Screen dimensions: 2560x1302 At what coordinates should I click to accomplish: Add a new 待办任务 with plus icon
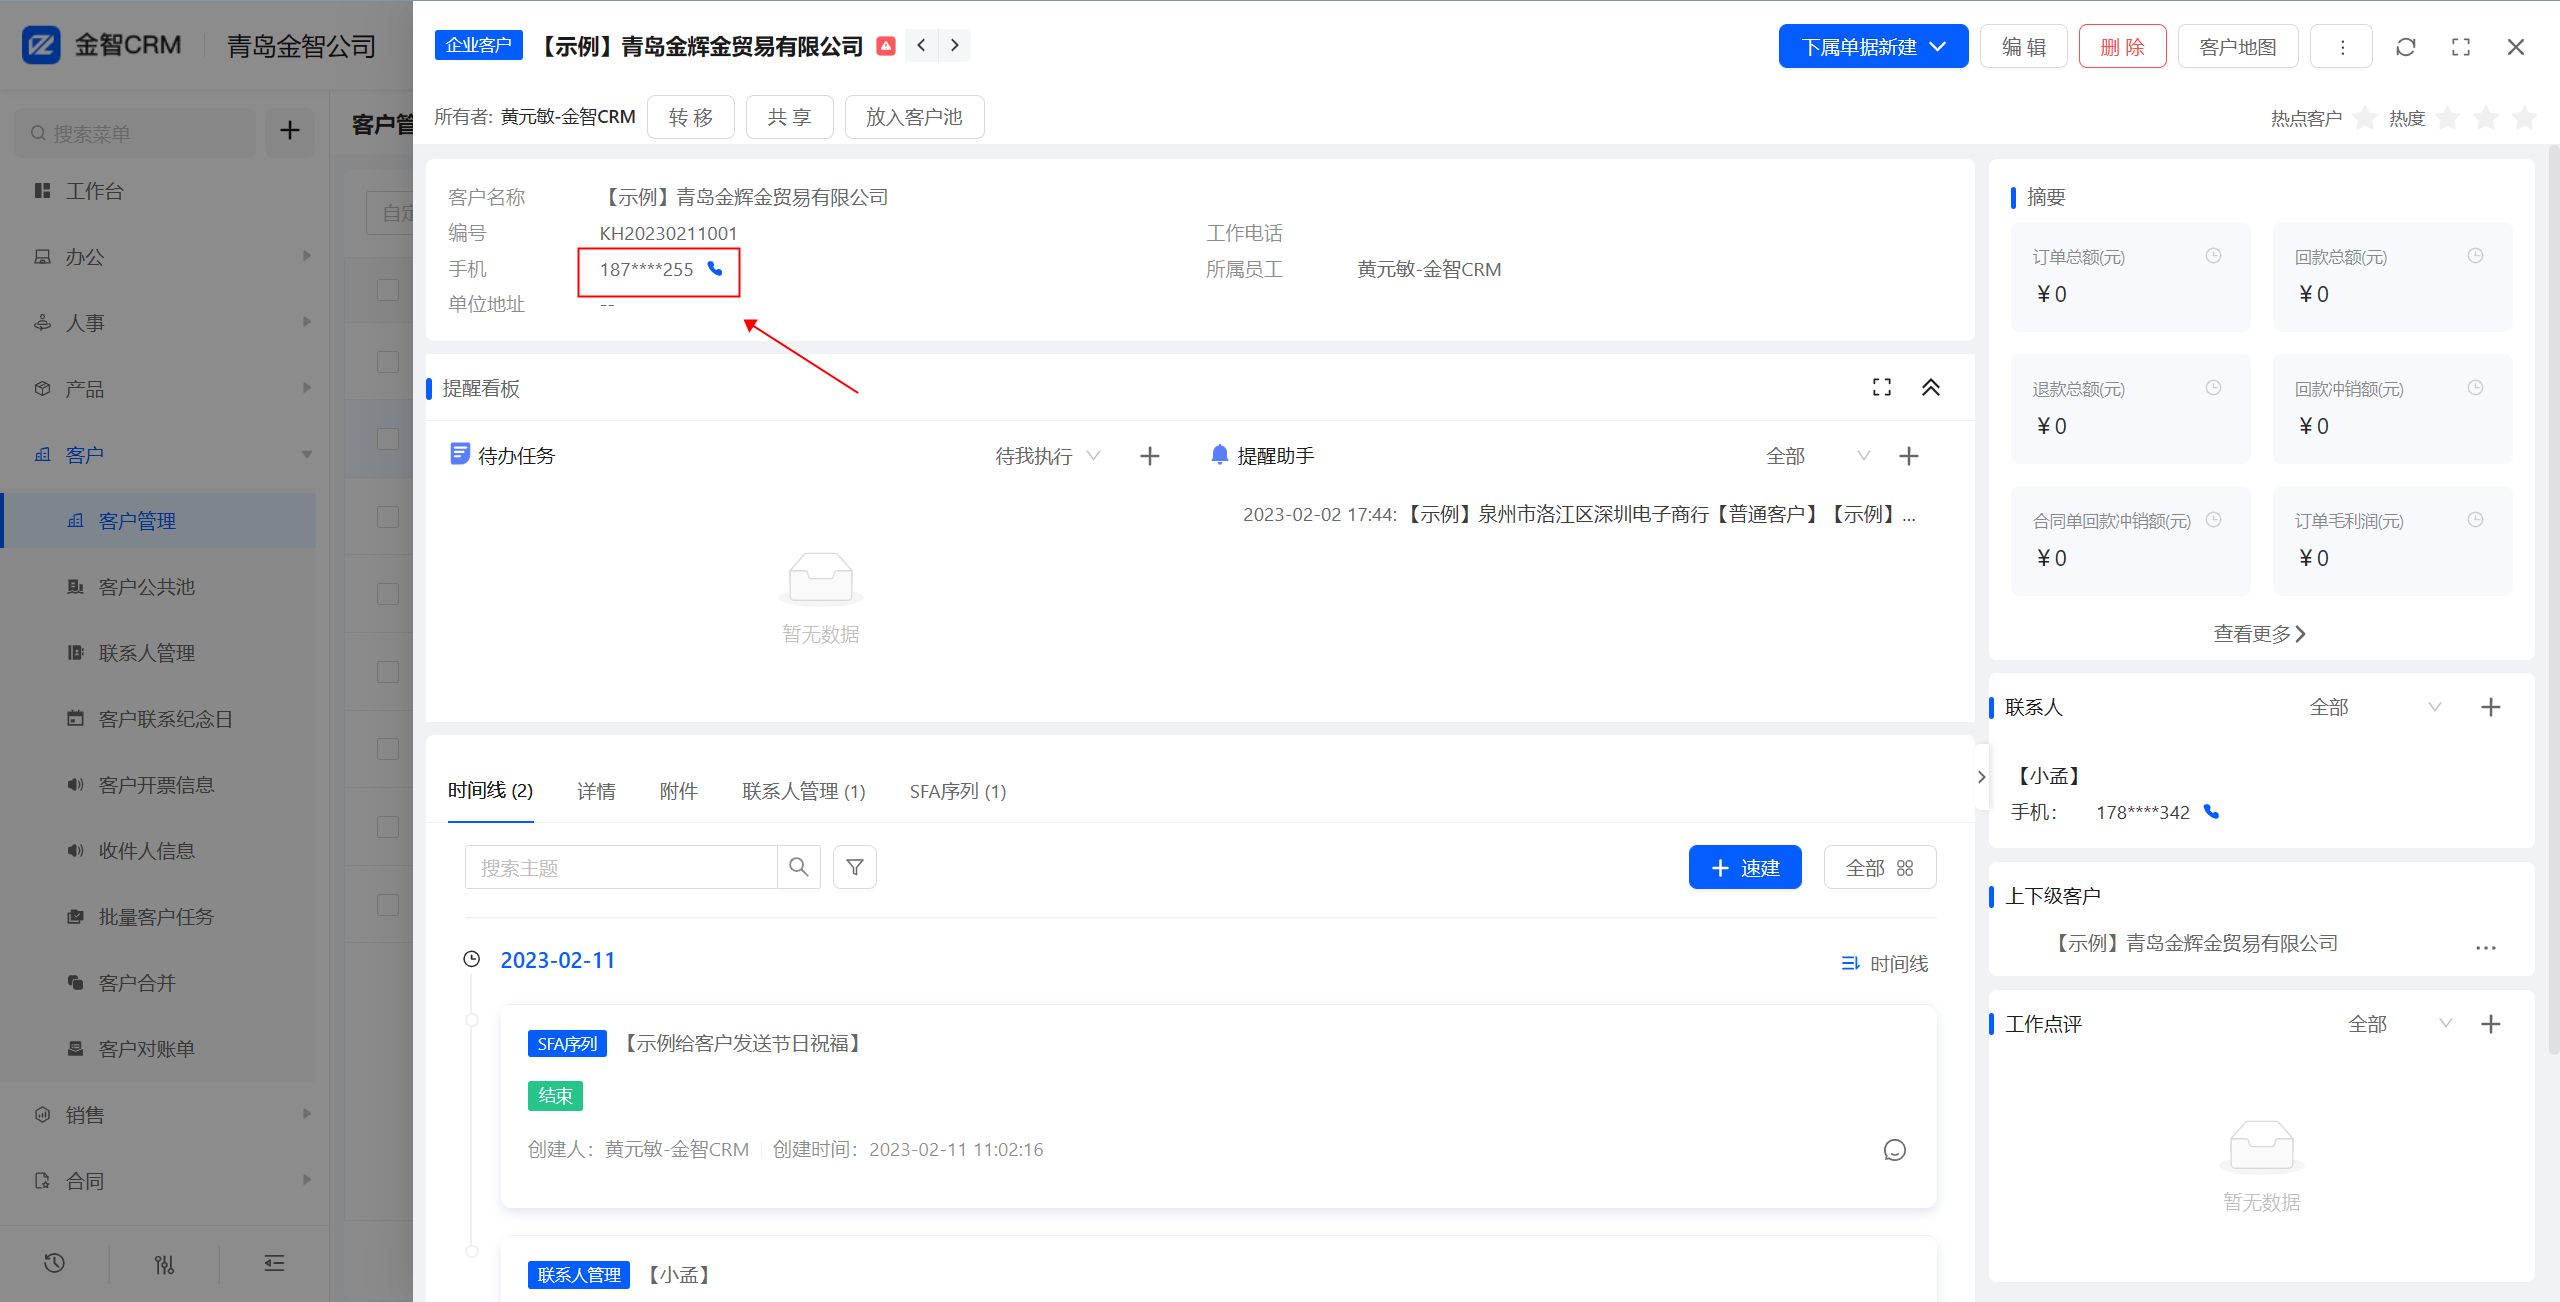(x=1150, y=456)
